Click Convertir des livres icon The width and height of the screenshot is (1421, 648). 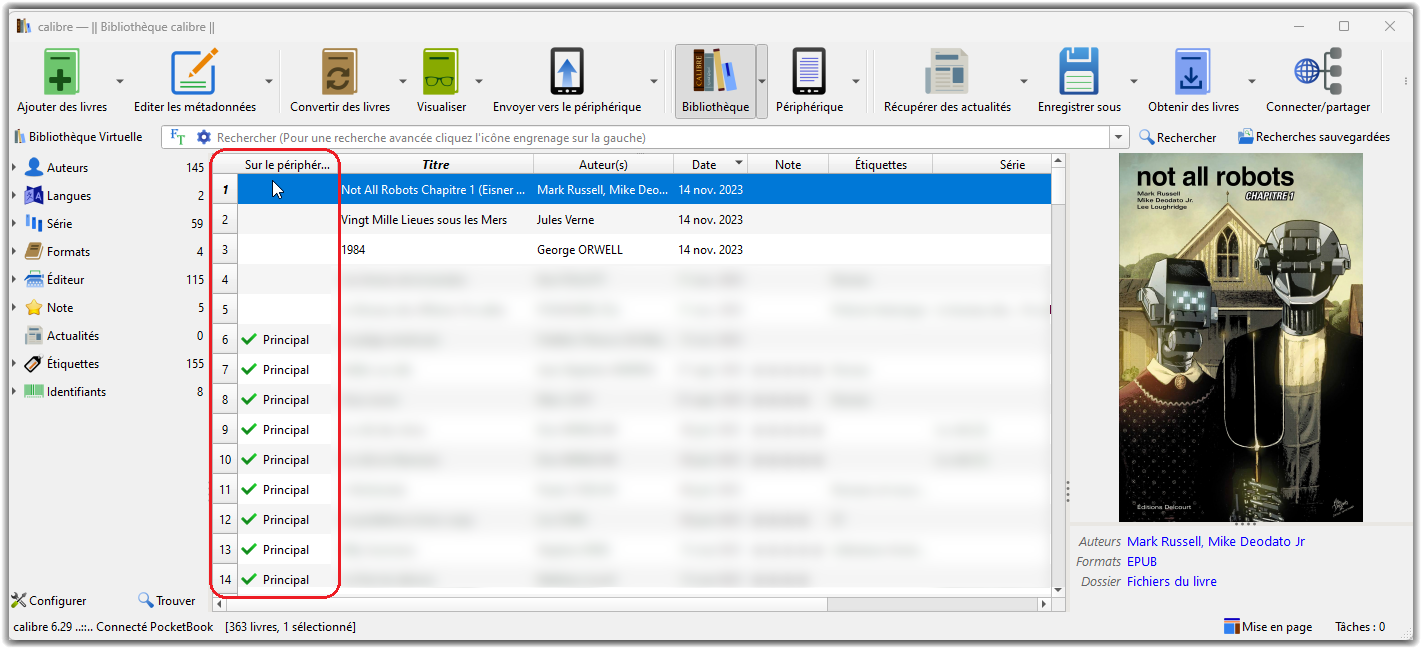pyautogui.click(x=339, y=74)
